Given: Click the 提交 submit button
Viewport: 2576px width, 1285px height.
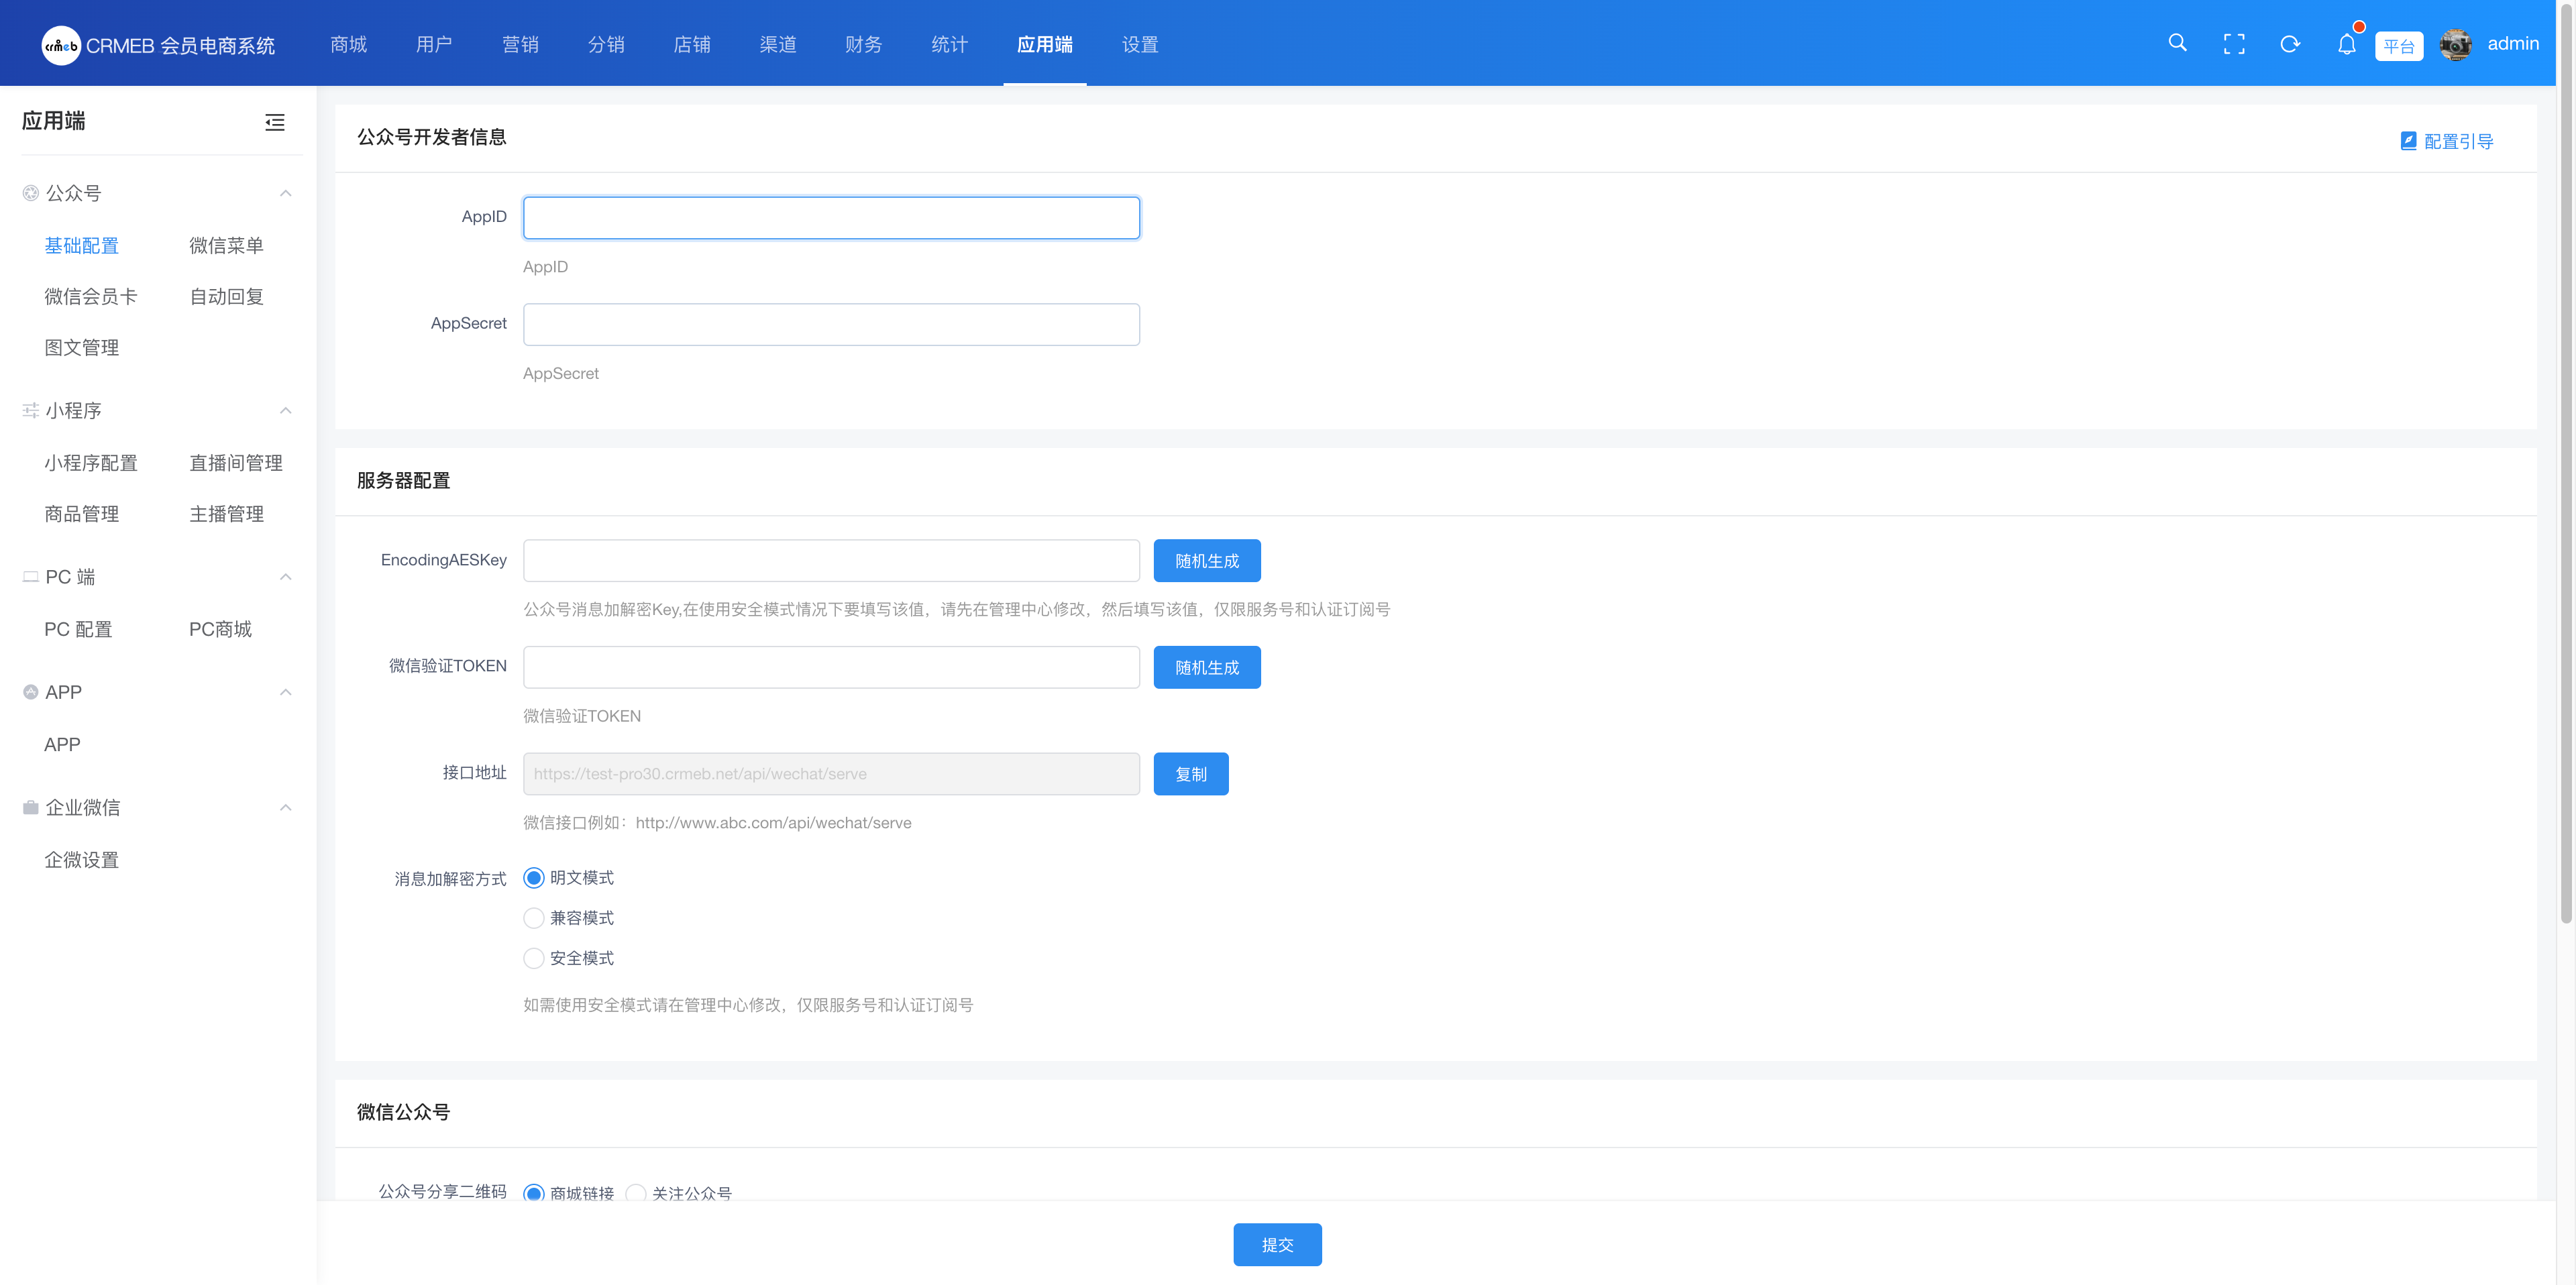Looking at the screenshot, I should pos(1277,1245).
